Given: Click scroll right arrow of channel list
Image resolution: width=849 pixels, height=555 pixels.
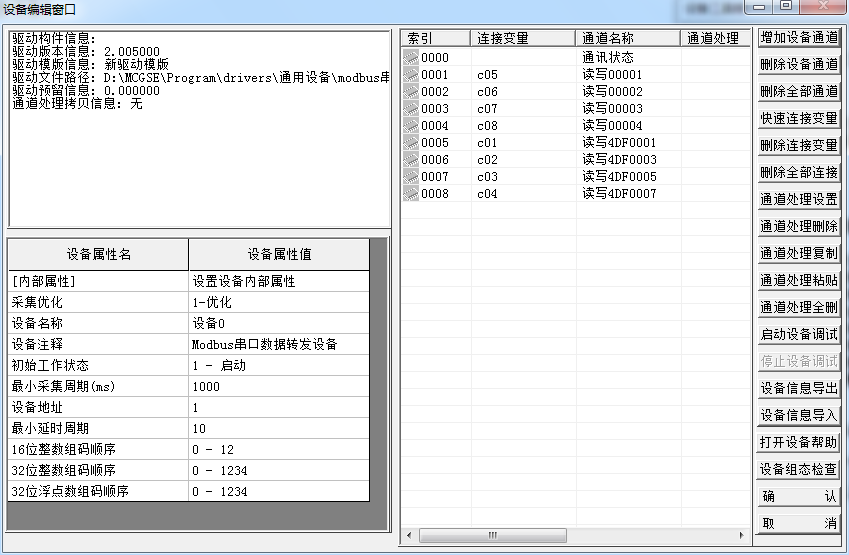Looking at the screenshot, I should (741, 536).
